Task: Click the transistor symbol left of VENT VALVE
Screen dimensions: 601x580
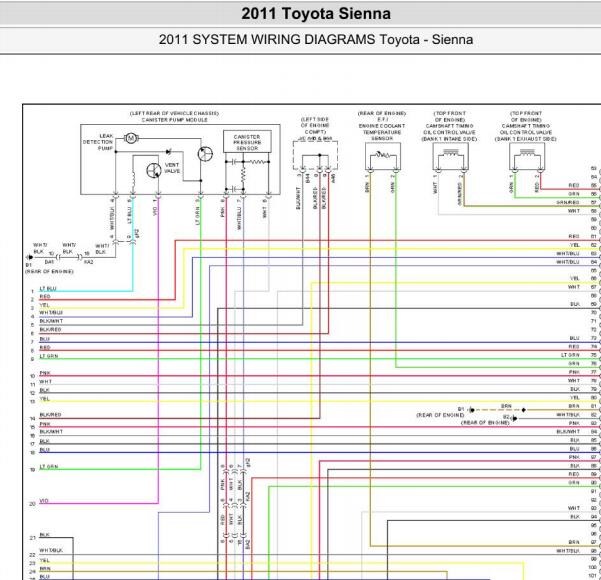Action: coord(154,170)
